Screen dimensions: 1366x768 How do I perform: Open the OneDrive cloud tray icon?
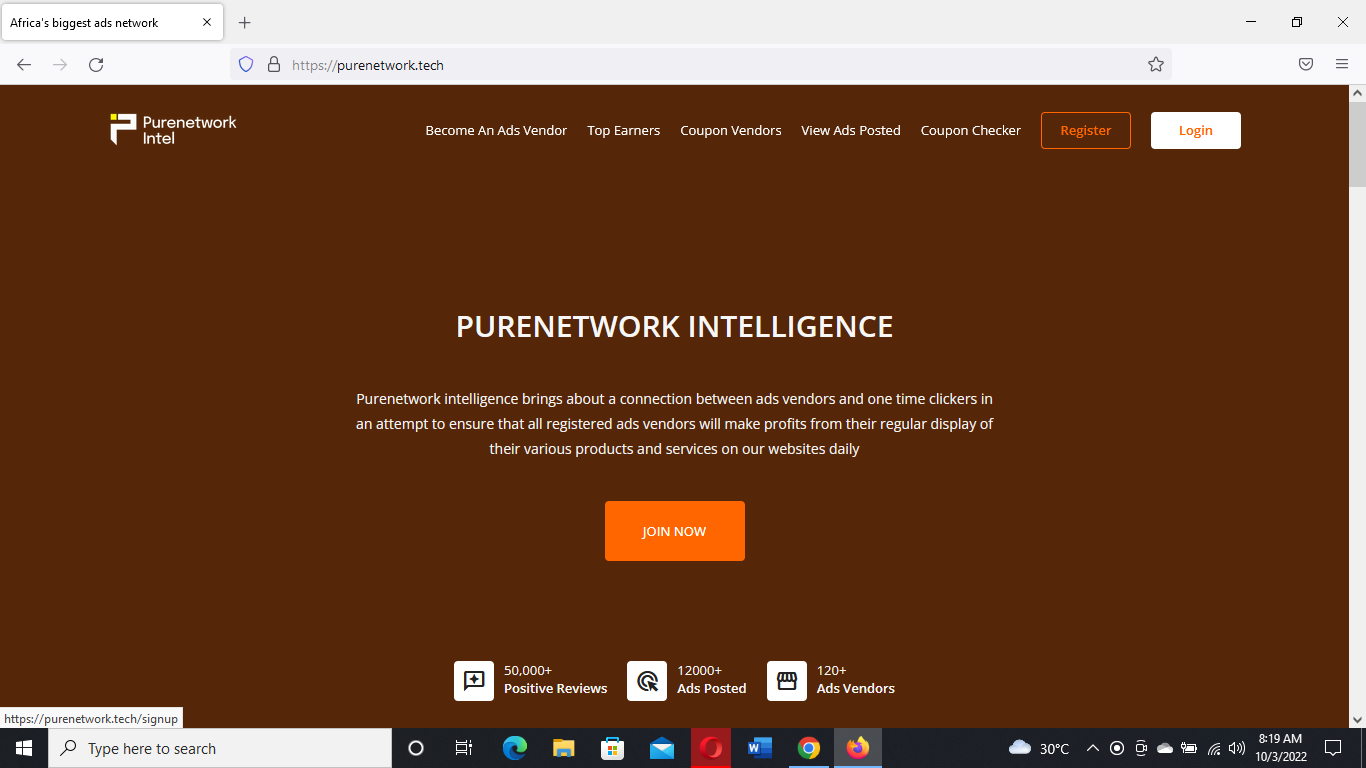[1165, 748]
